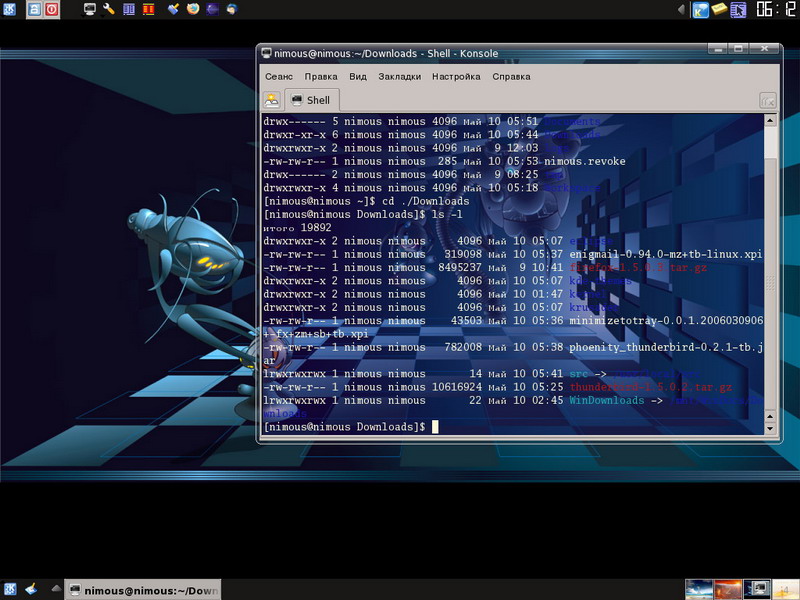Launch Firefox from the top panel
Viewport: 800px width, 600px height.
click(x=193, y=10)
